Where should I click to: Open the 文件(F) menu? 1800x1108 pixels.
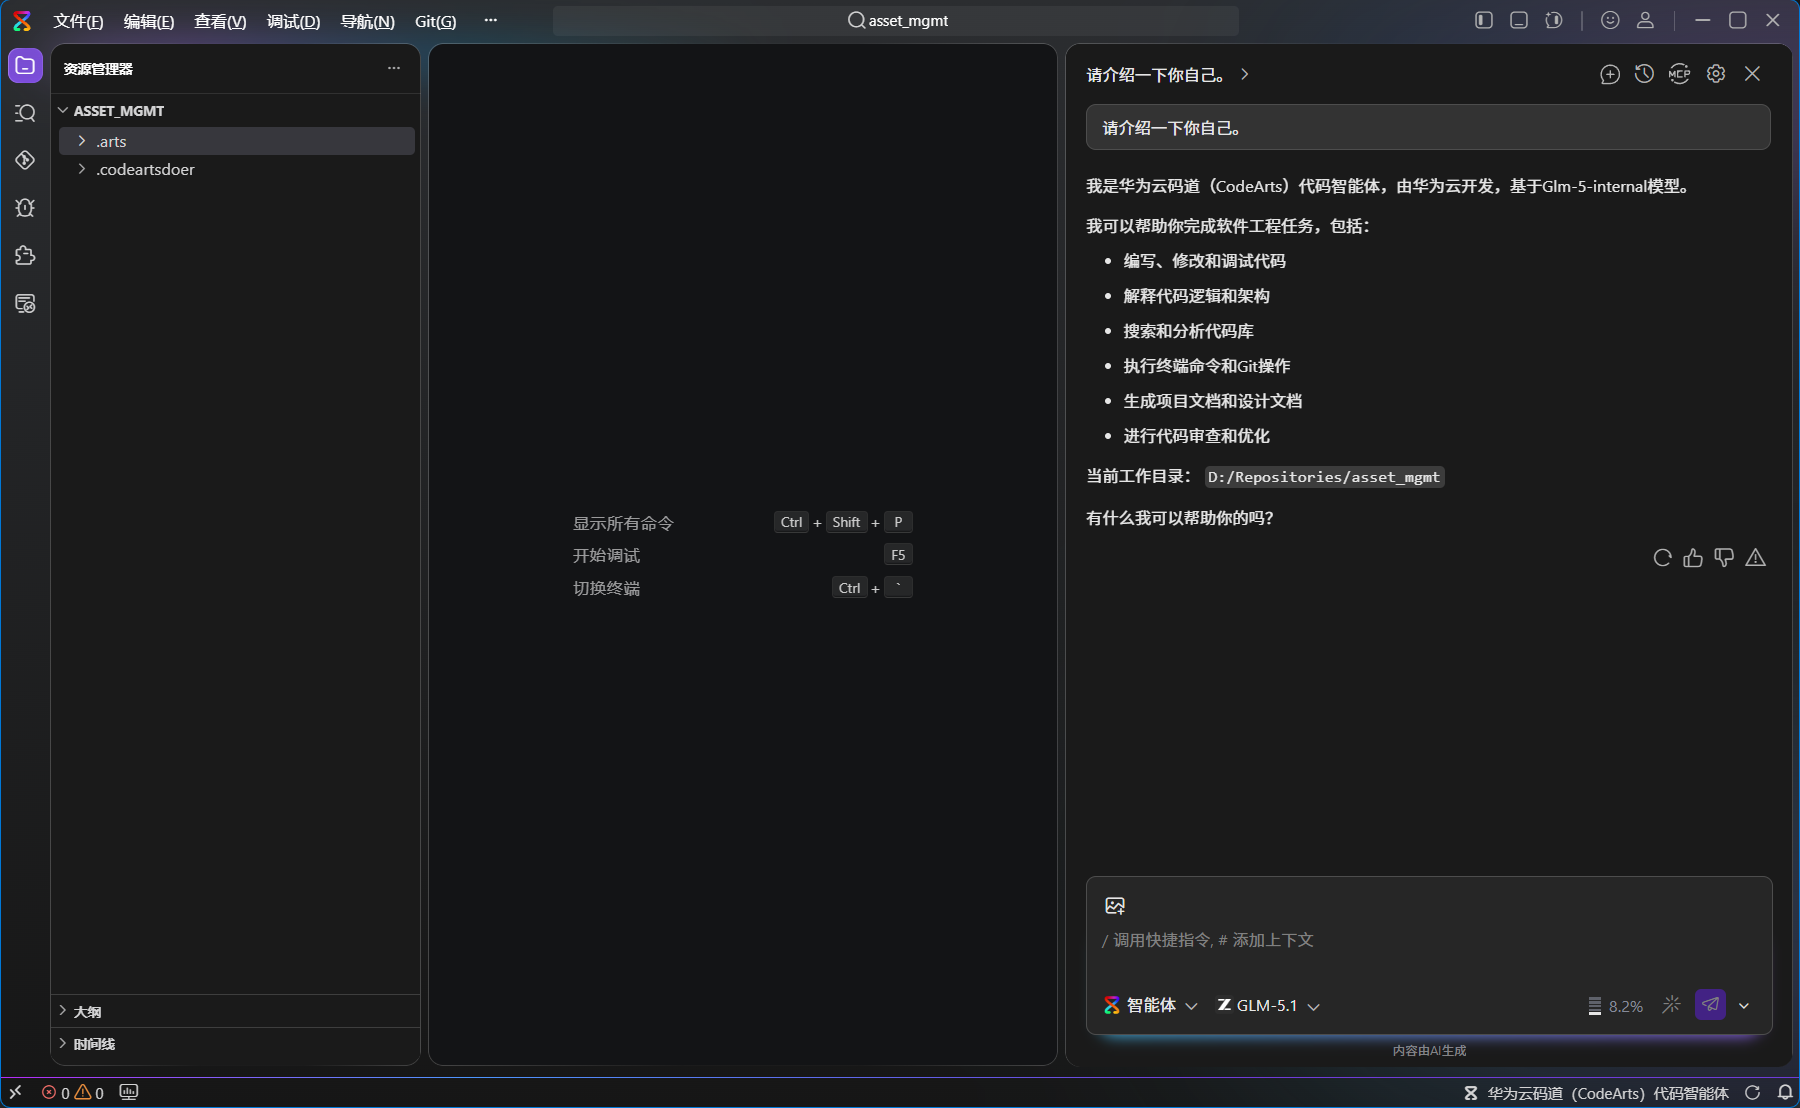tap(78, 21)
